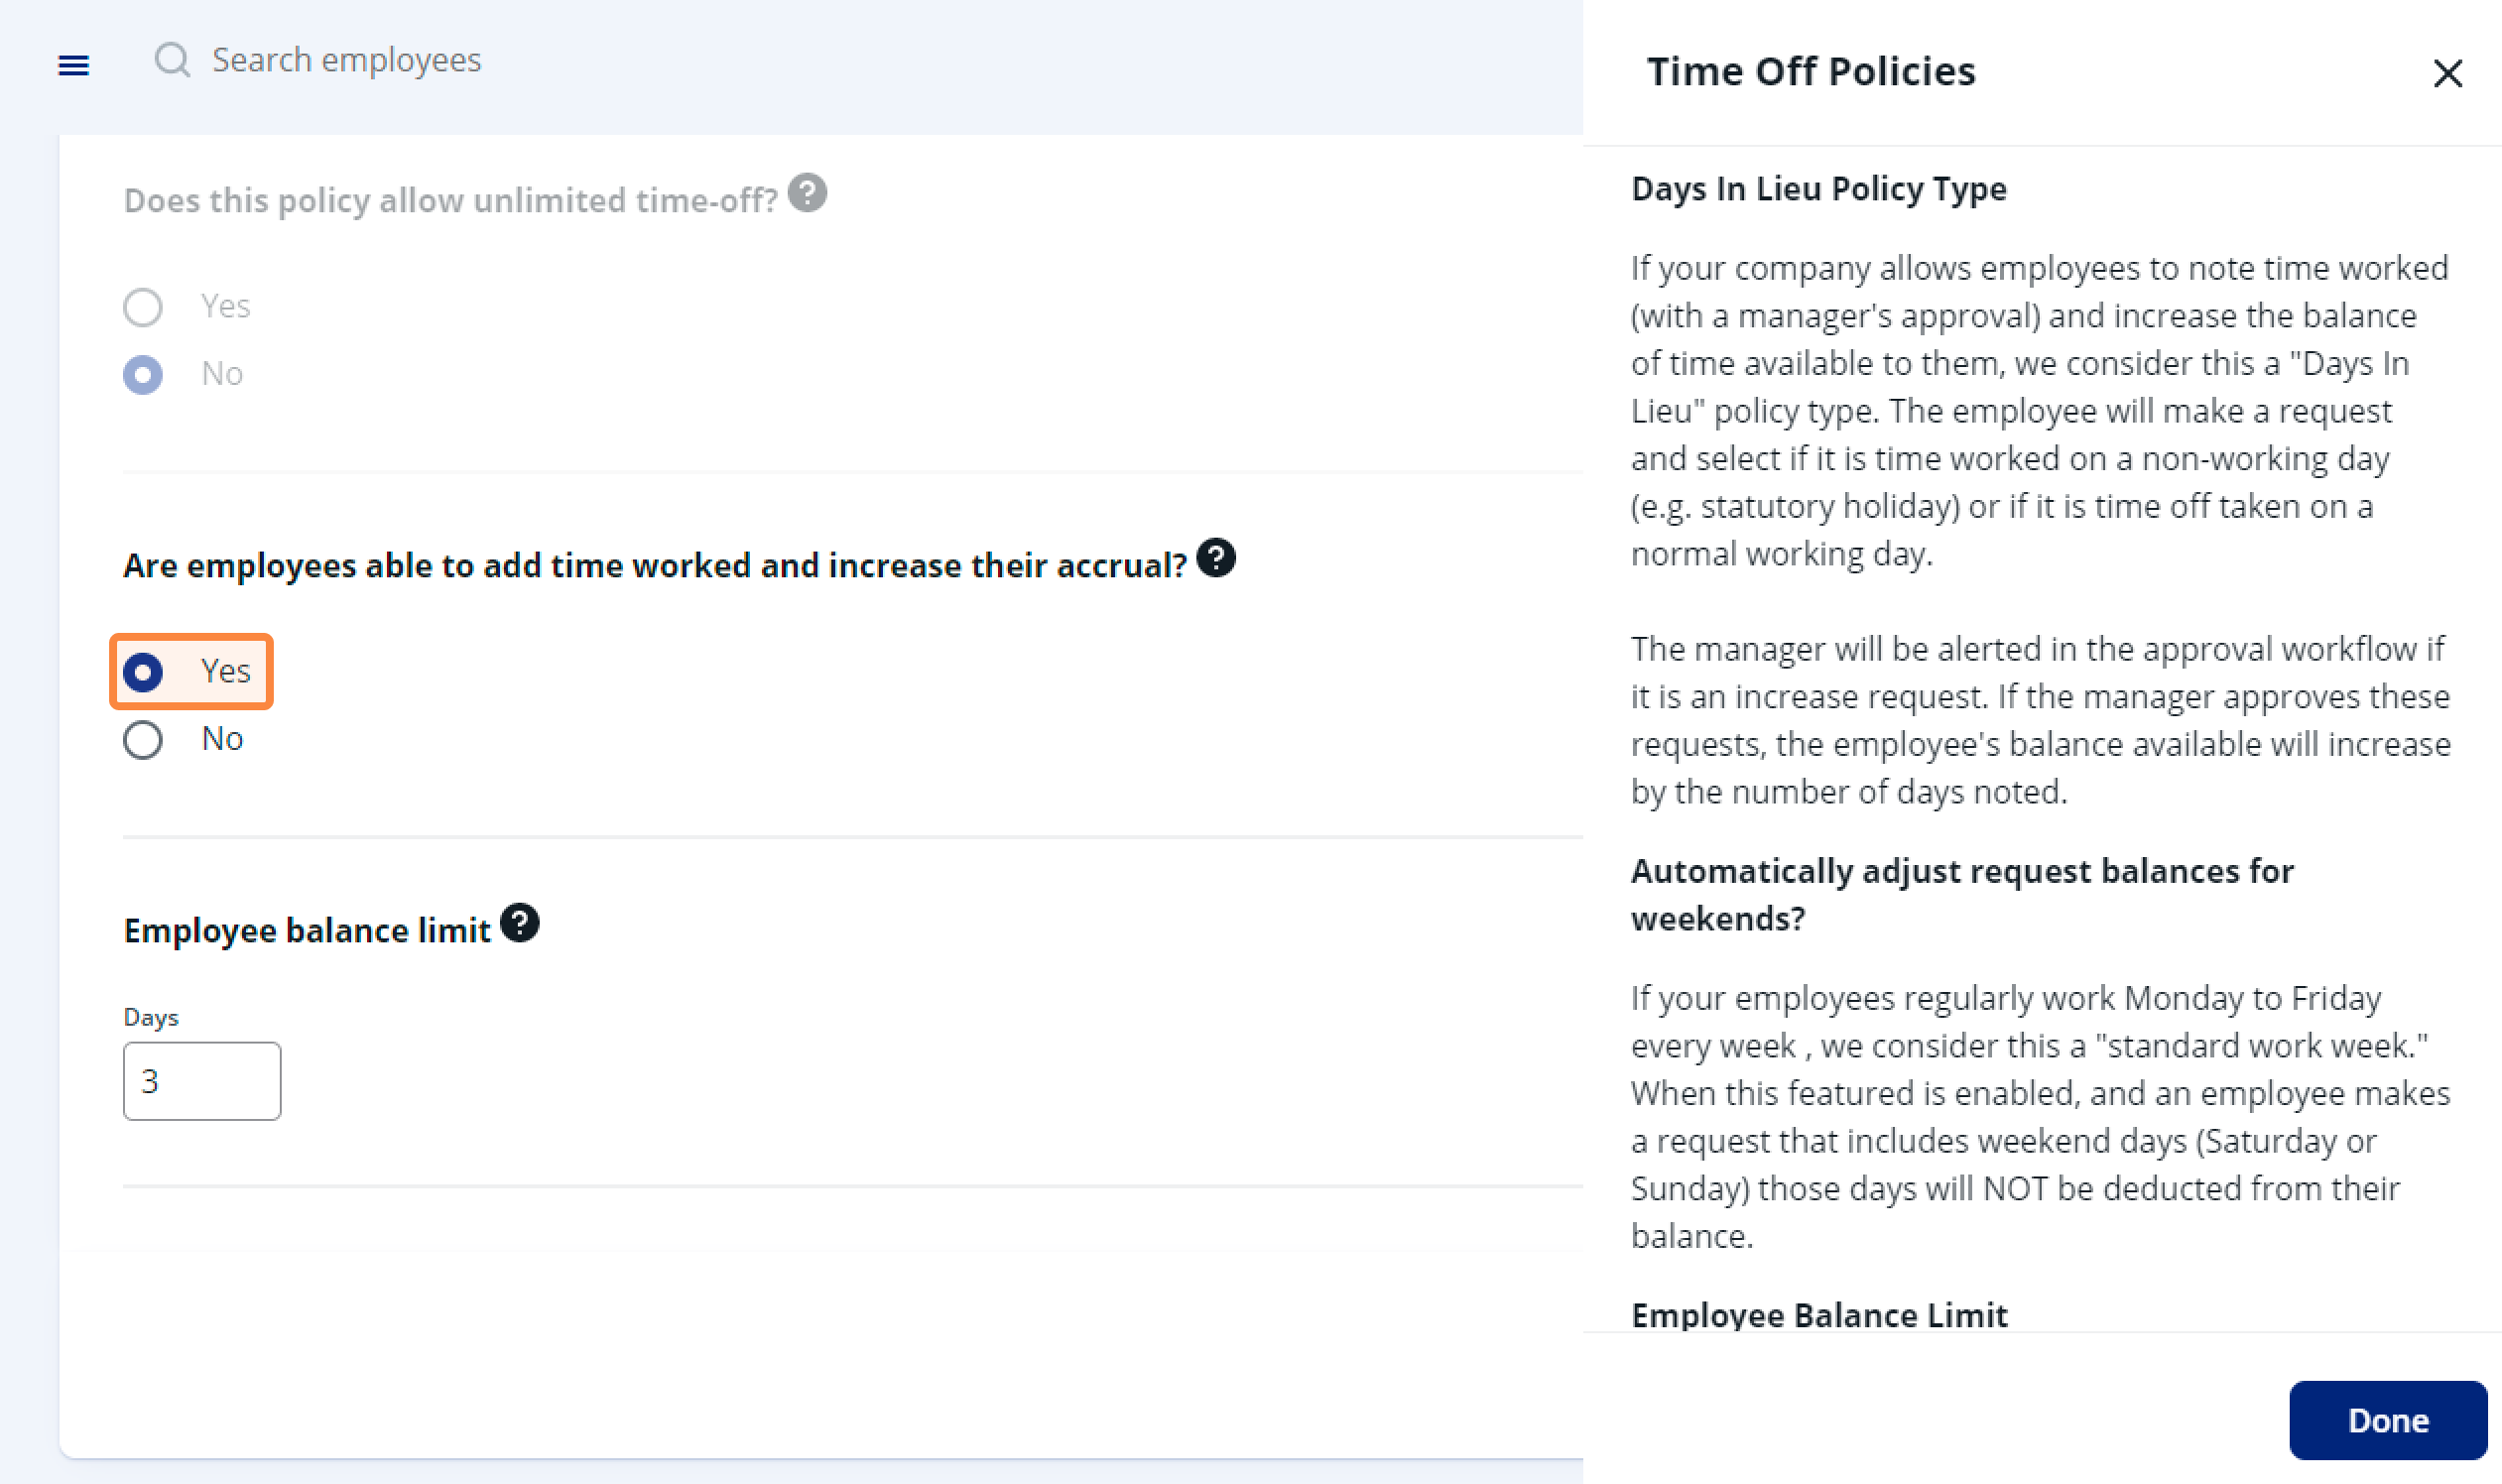Screen dimensions: 2502x1484
Task: Click the 'Are employees able to add time' label
Action: 655,565
